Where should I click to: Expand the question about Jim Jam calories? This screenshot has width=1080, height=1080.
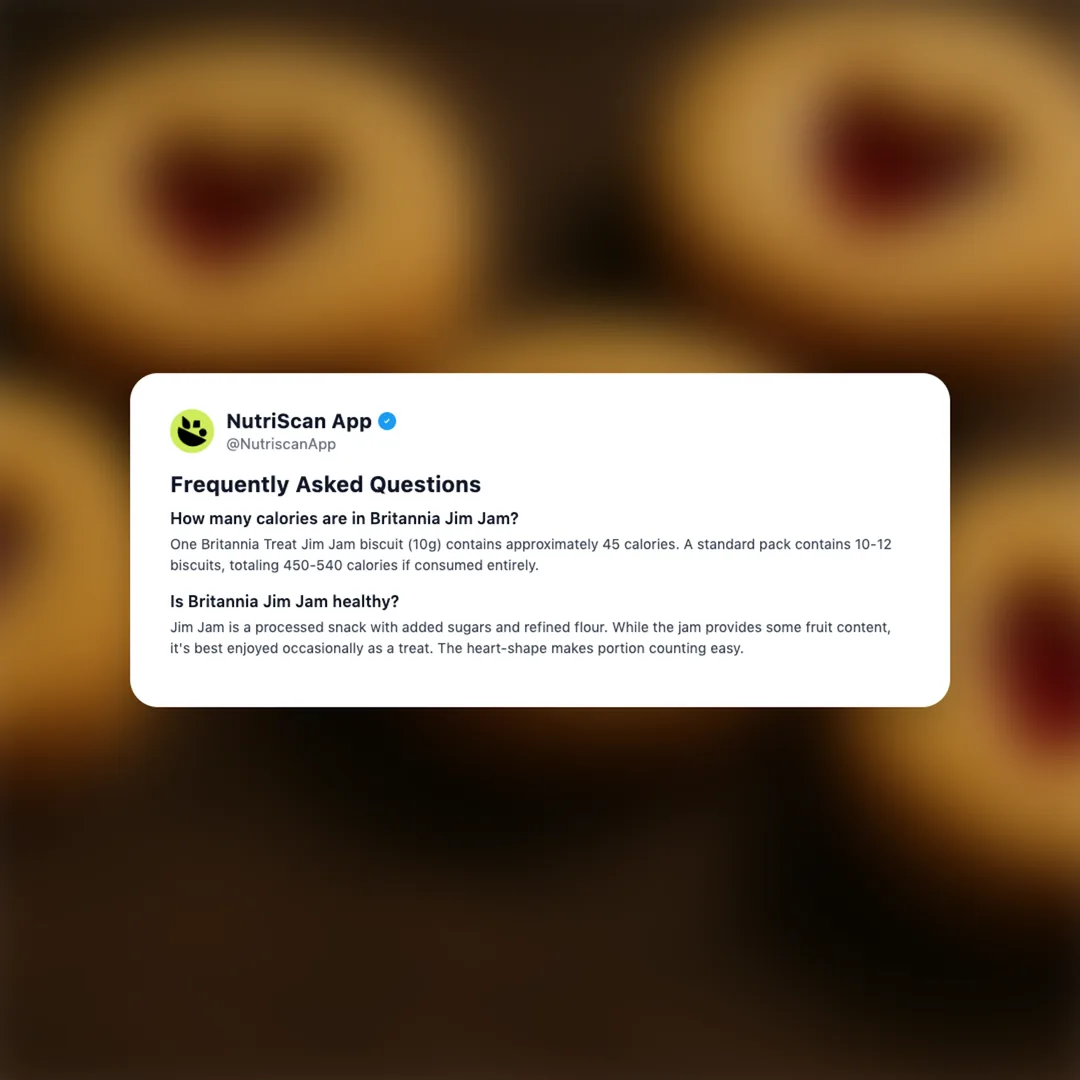(344, 518)
